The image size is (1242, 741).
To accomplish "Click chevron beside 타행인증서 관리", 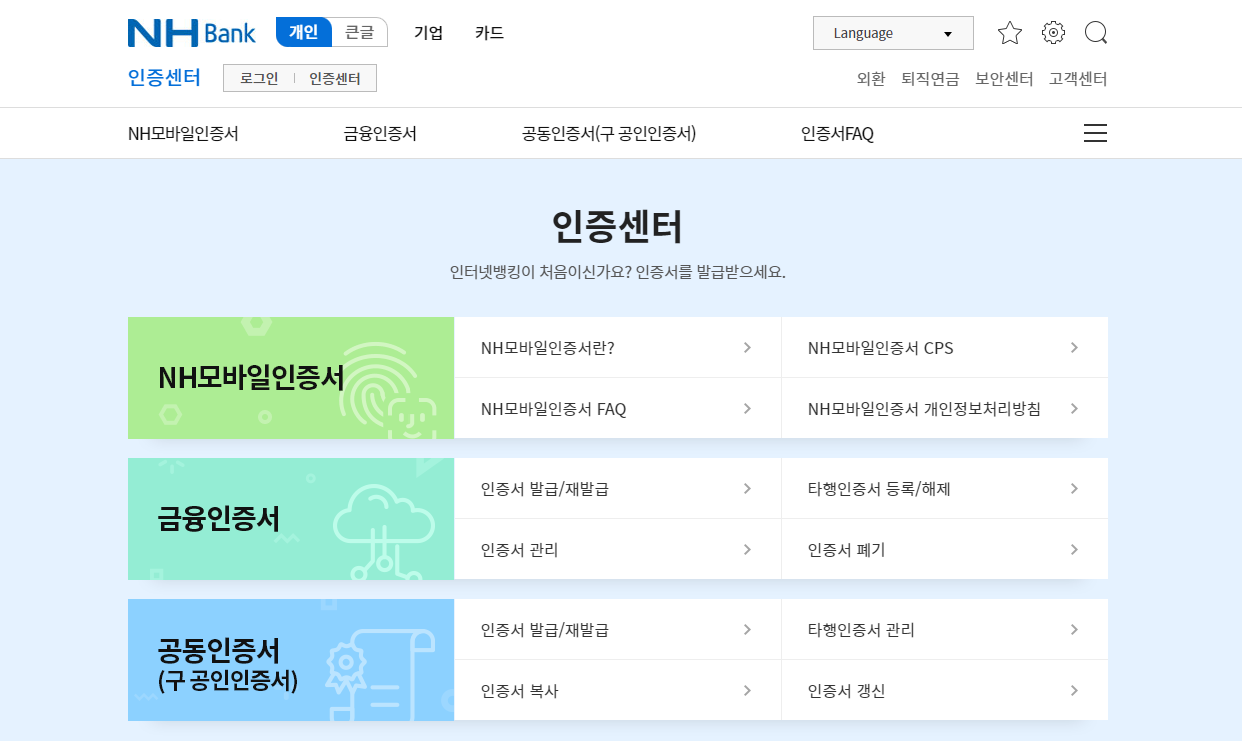I will 1074,629.
